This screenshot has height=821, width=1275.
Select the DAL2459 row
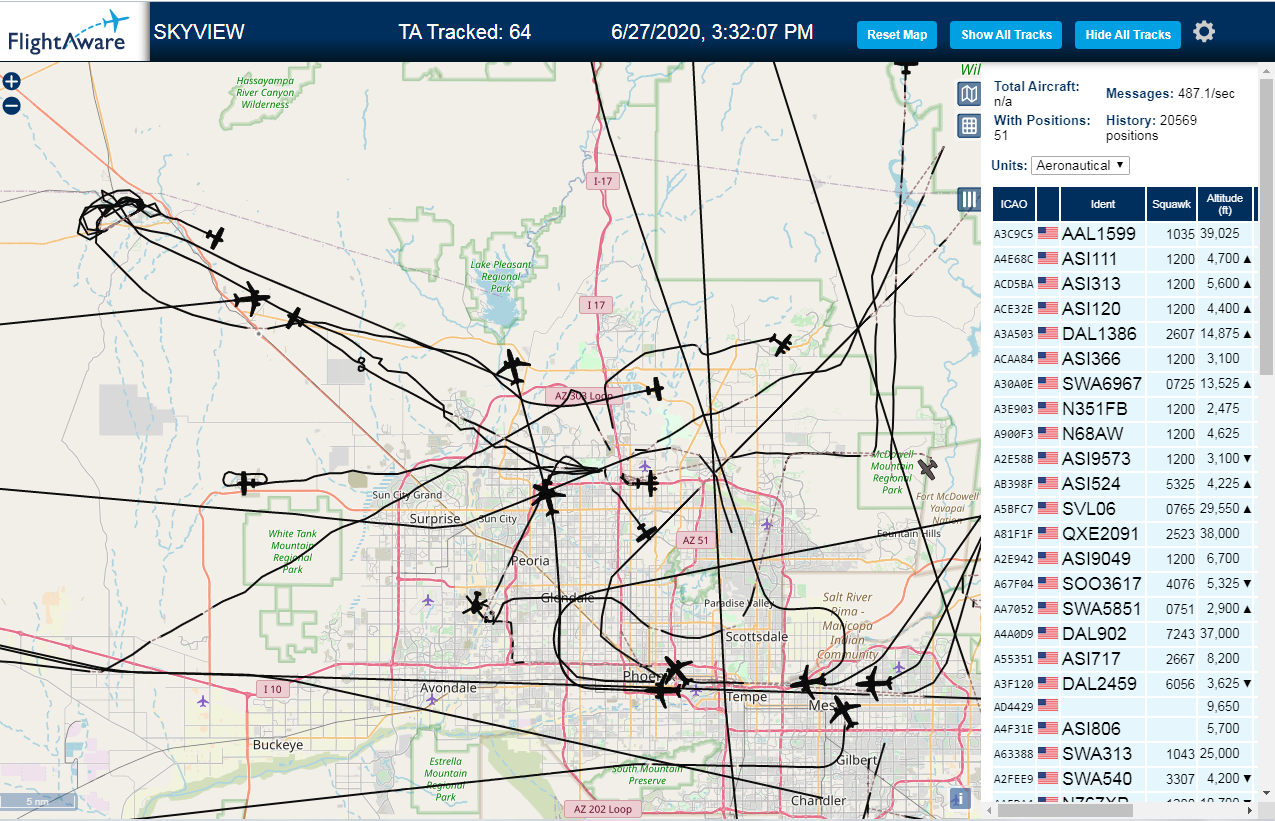tap(1124, 683)
